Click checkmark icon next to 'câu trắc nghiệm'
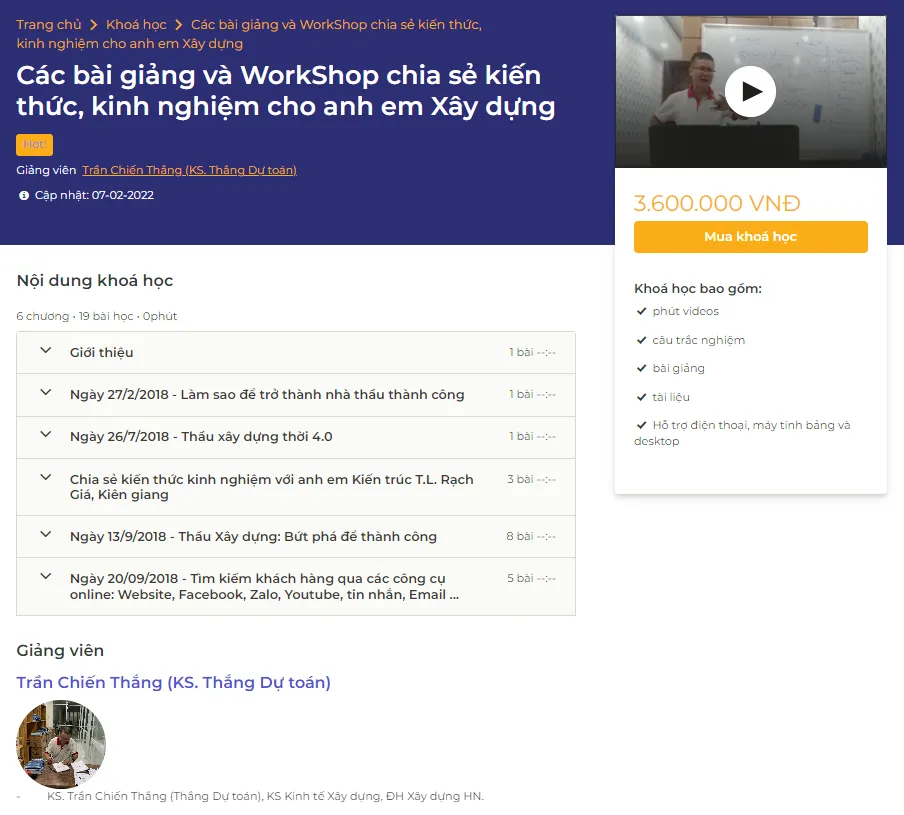Viewport: 904px width, 815px height. tap(641, 340)
